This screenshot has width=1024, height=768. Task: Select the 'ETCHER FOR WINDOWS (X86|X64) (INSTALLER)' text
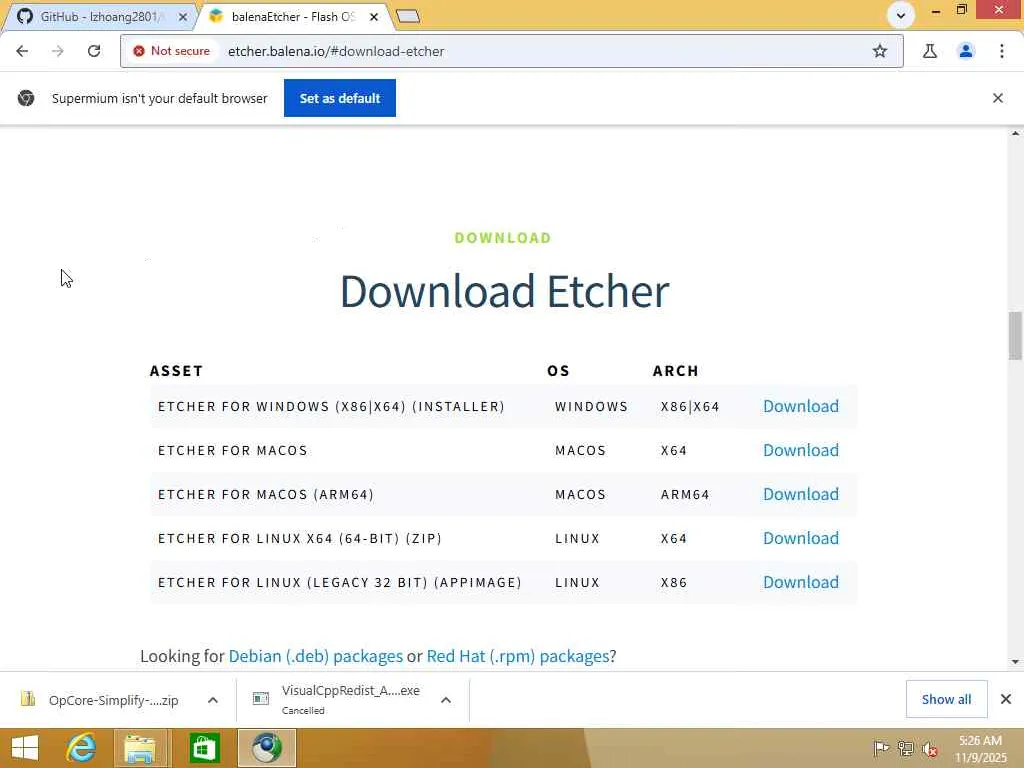pos(331,406)
